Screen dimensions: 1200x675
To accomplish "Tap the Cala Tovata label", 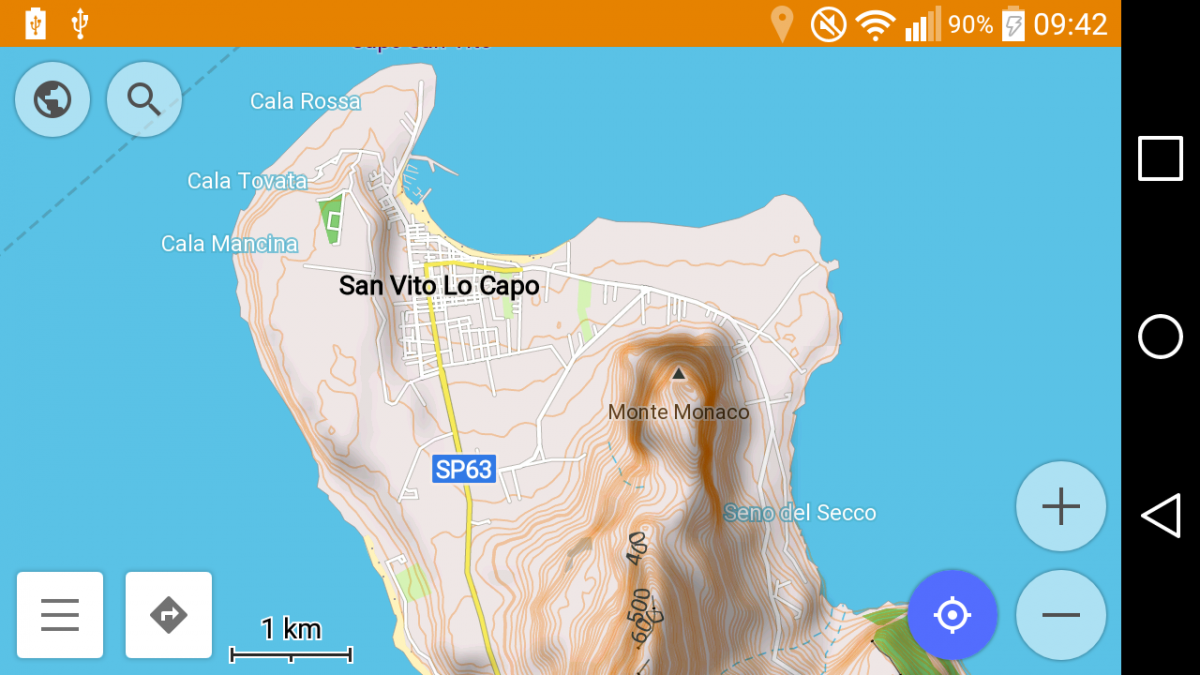I will point(247,181).
